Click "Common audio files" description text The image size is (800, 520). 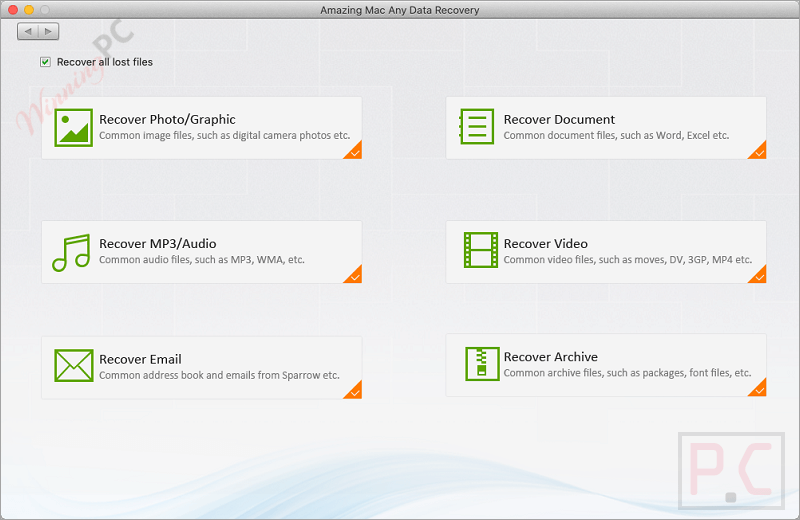[x=202, y=260]
